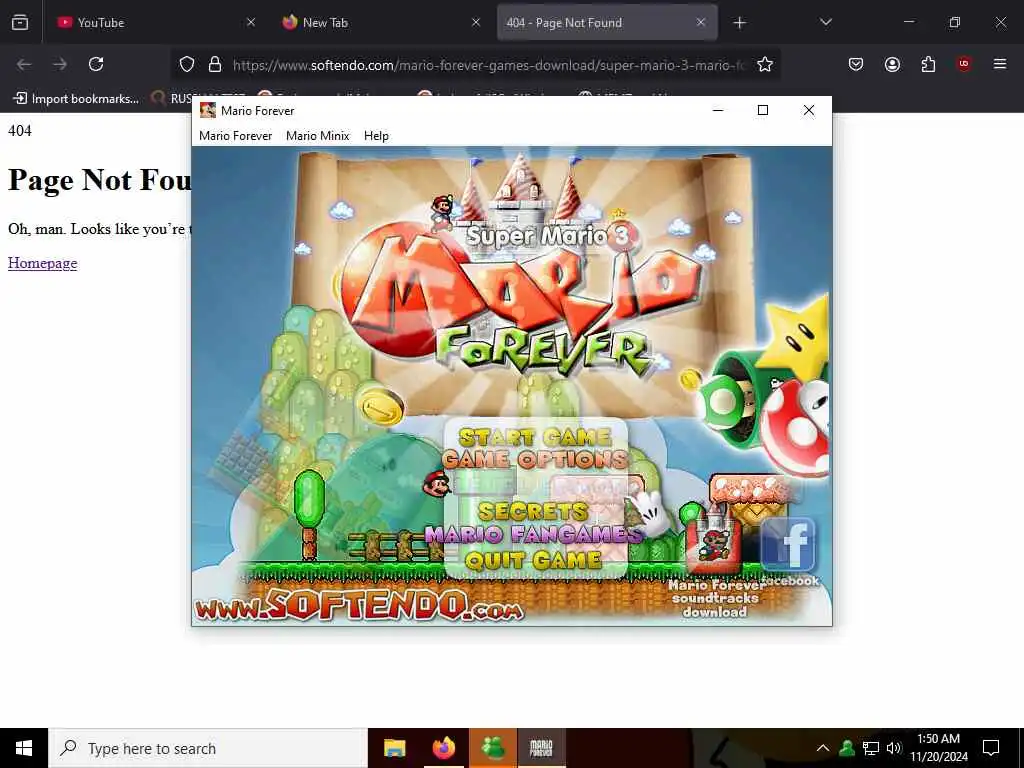The width and height of the screenshot is (1024, 768).
Task: Click the browser Back arrow
Action: (24, 64)
